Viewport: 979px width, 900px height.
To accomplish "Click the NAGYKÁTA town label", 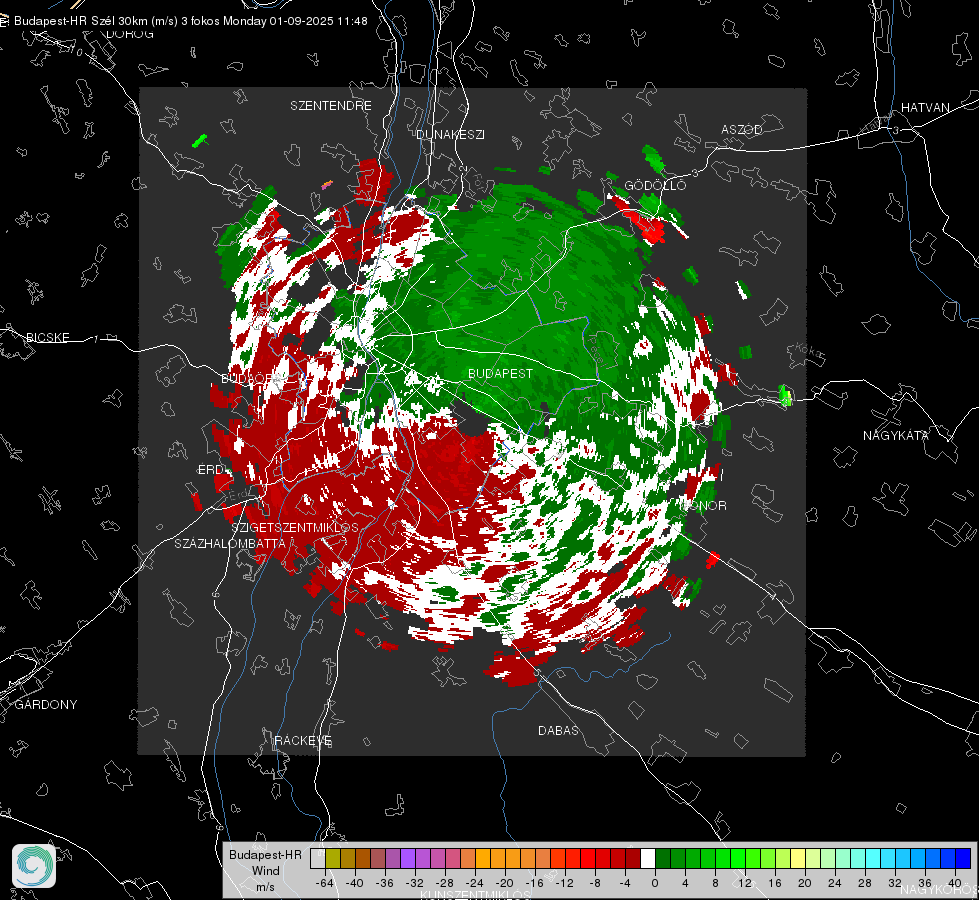I will click(x=896, y=435).
